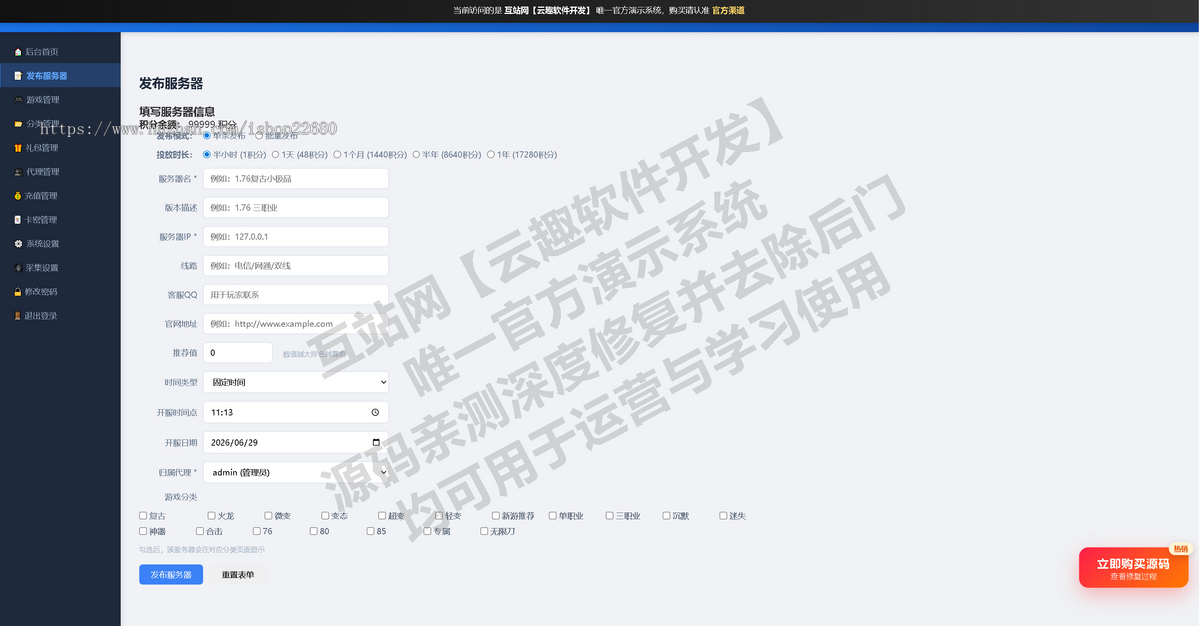Choose 1个月 (1440积分) duration
The width and height of the screenshot is (1200, 626).
point(337,155)
